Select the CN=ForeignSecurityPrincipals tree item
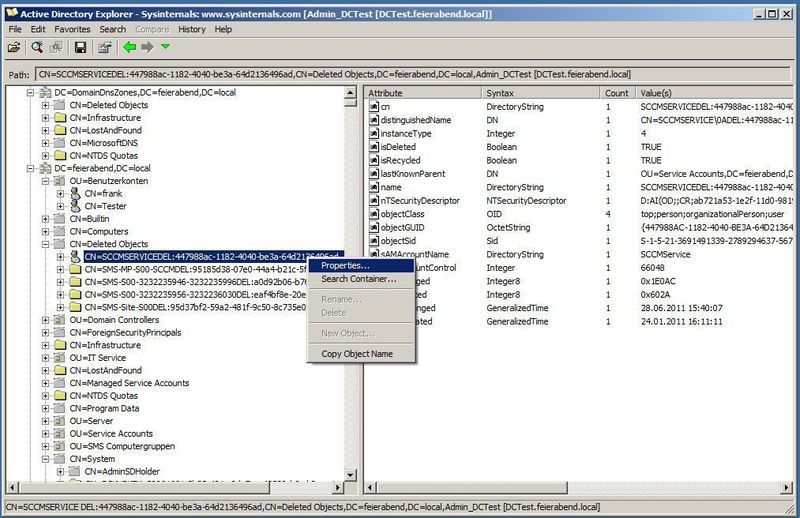Viewport: 800px width, 518px height. tap(126, 333)
